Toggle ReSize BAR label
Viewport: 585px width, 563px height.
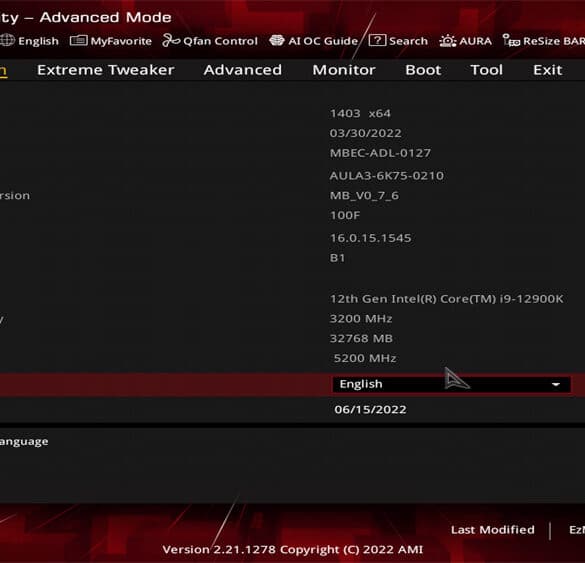coord(554,41)
